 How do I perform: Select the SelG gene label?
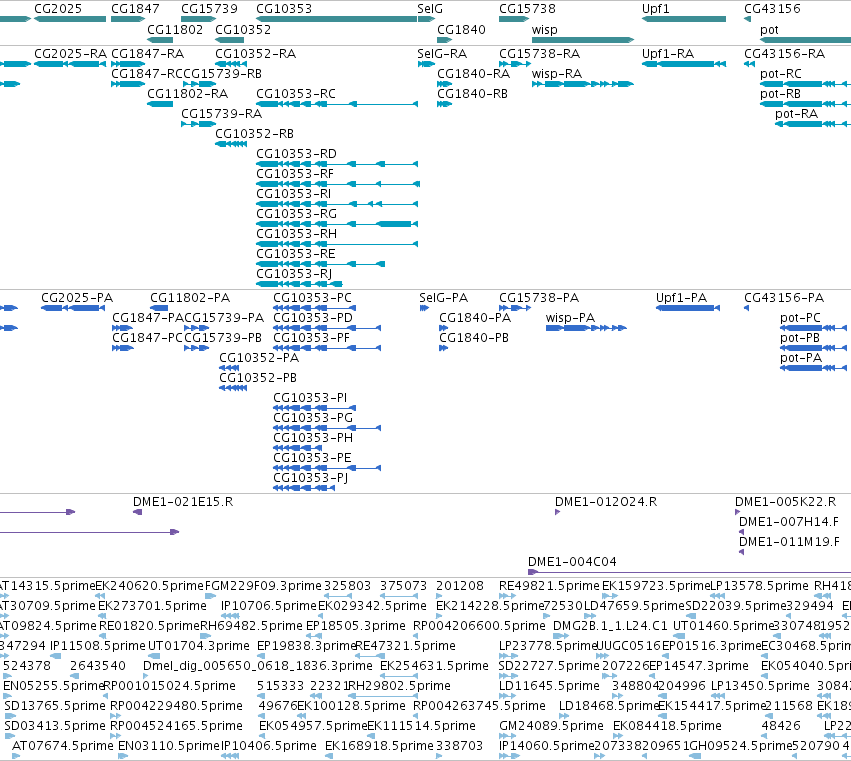tap(430, 9)
